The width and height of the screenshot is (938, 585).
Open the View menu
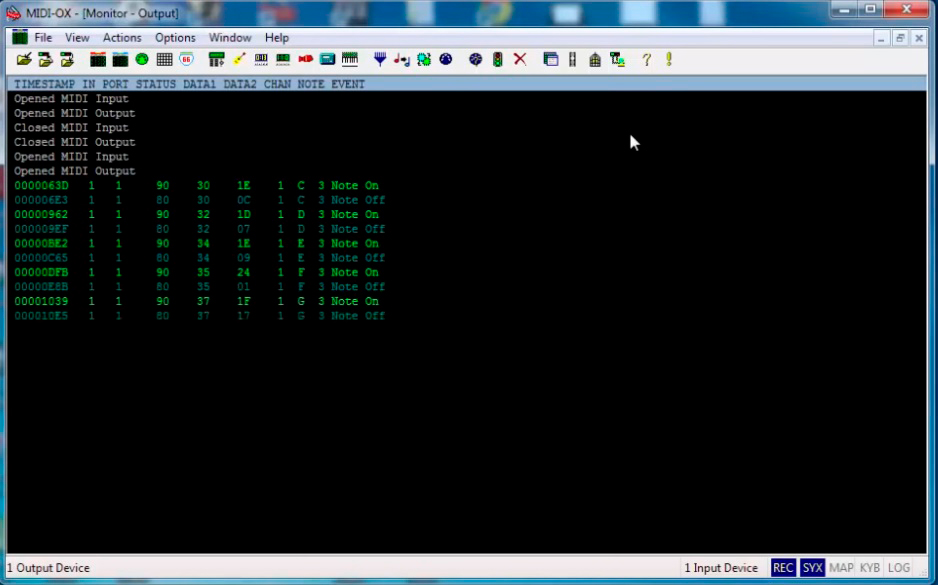77,38
